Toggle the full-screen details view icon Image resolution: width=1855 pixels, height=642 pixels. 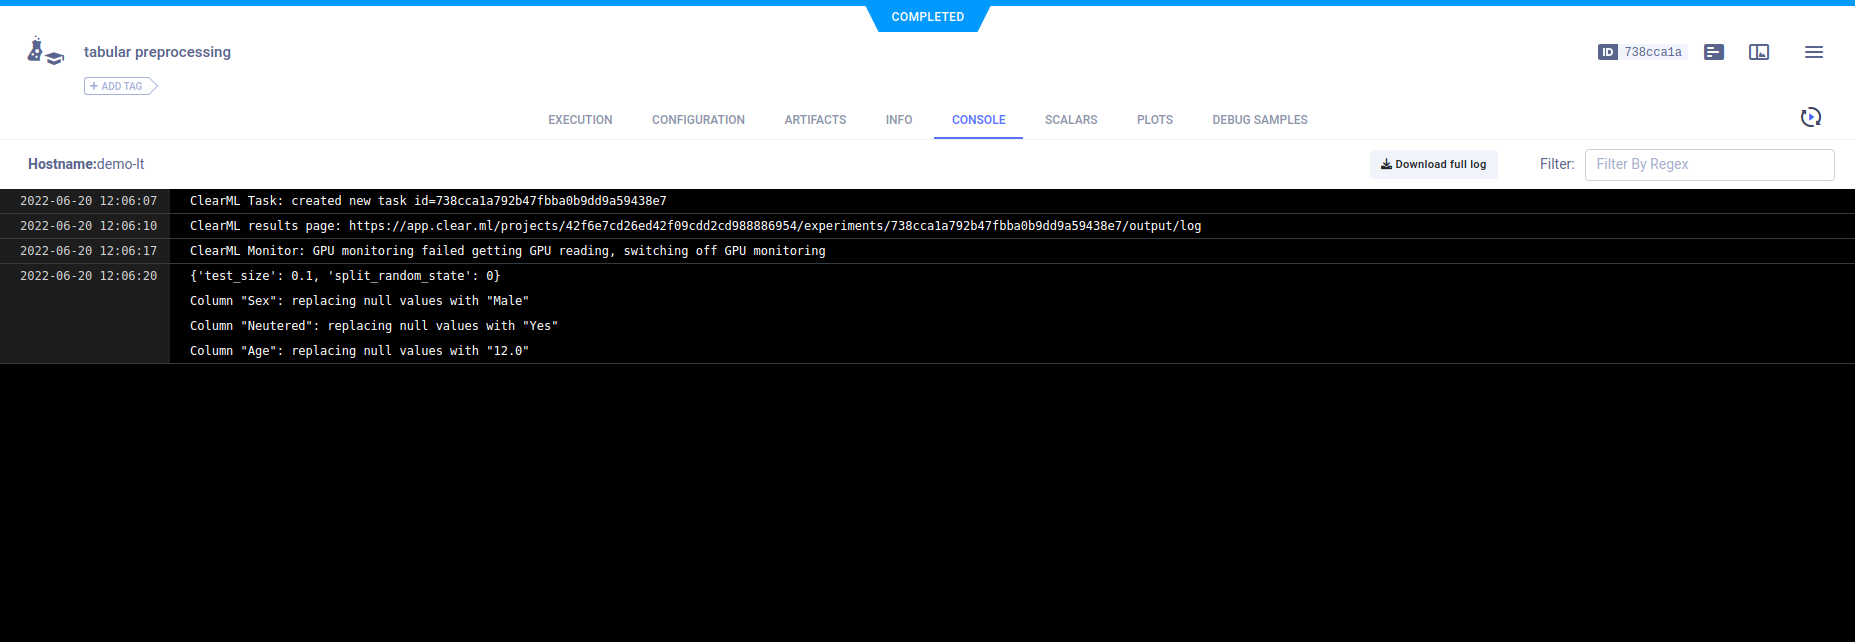tap(1758, 52)
